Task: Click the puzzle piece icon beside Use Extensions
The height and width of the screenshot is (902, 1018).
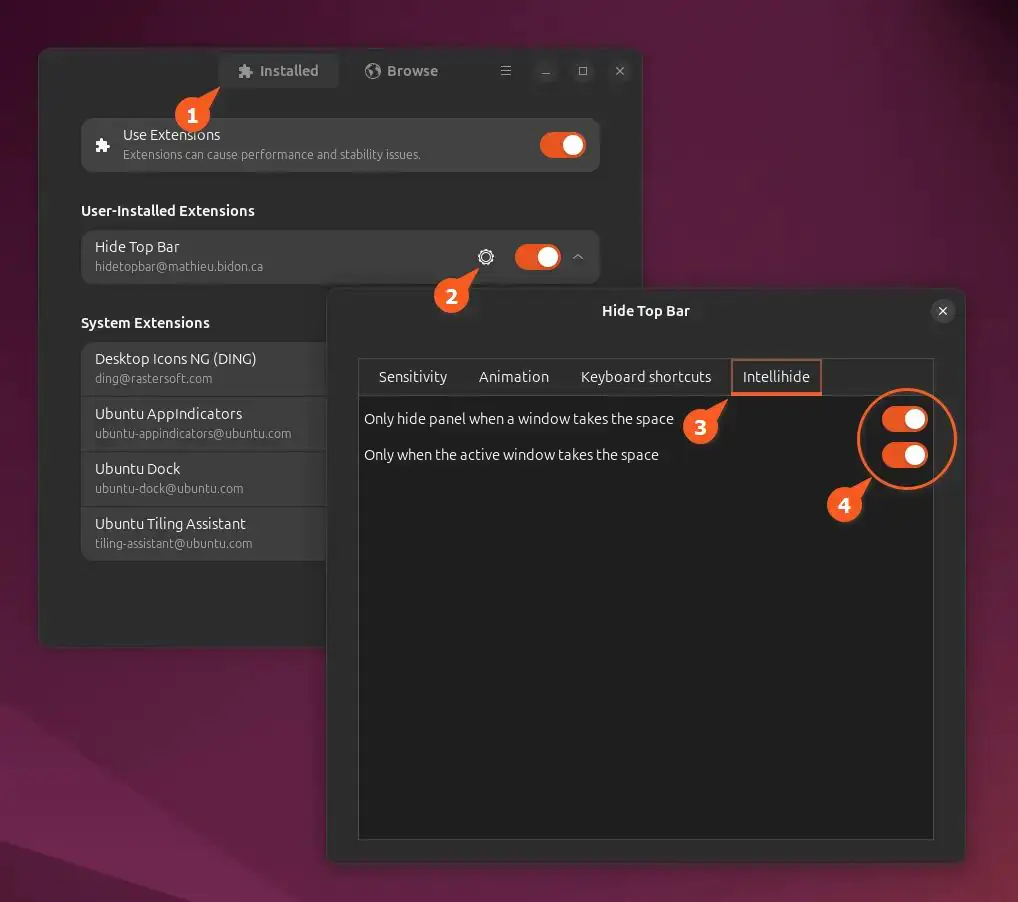Action: coord(102,145)
